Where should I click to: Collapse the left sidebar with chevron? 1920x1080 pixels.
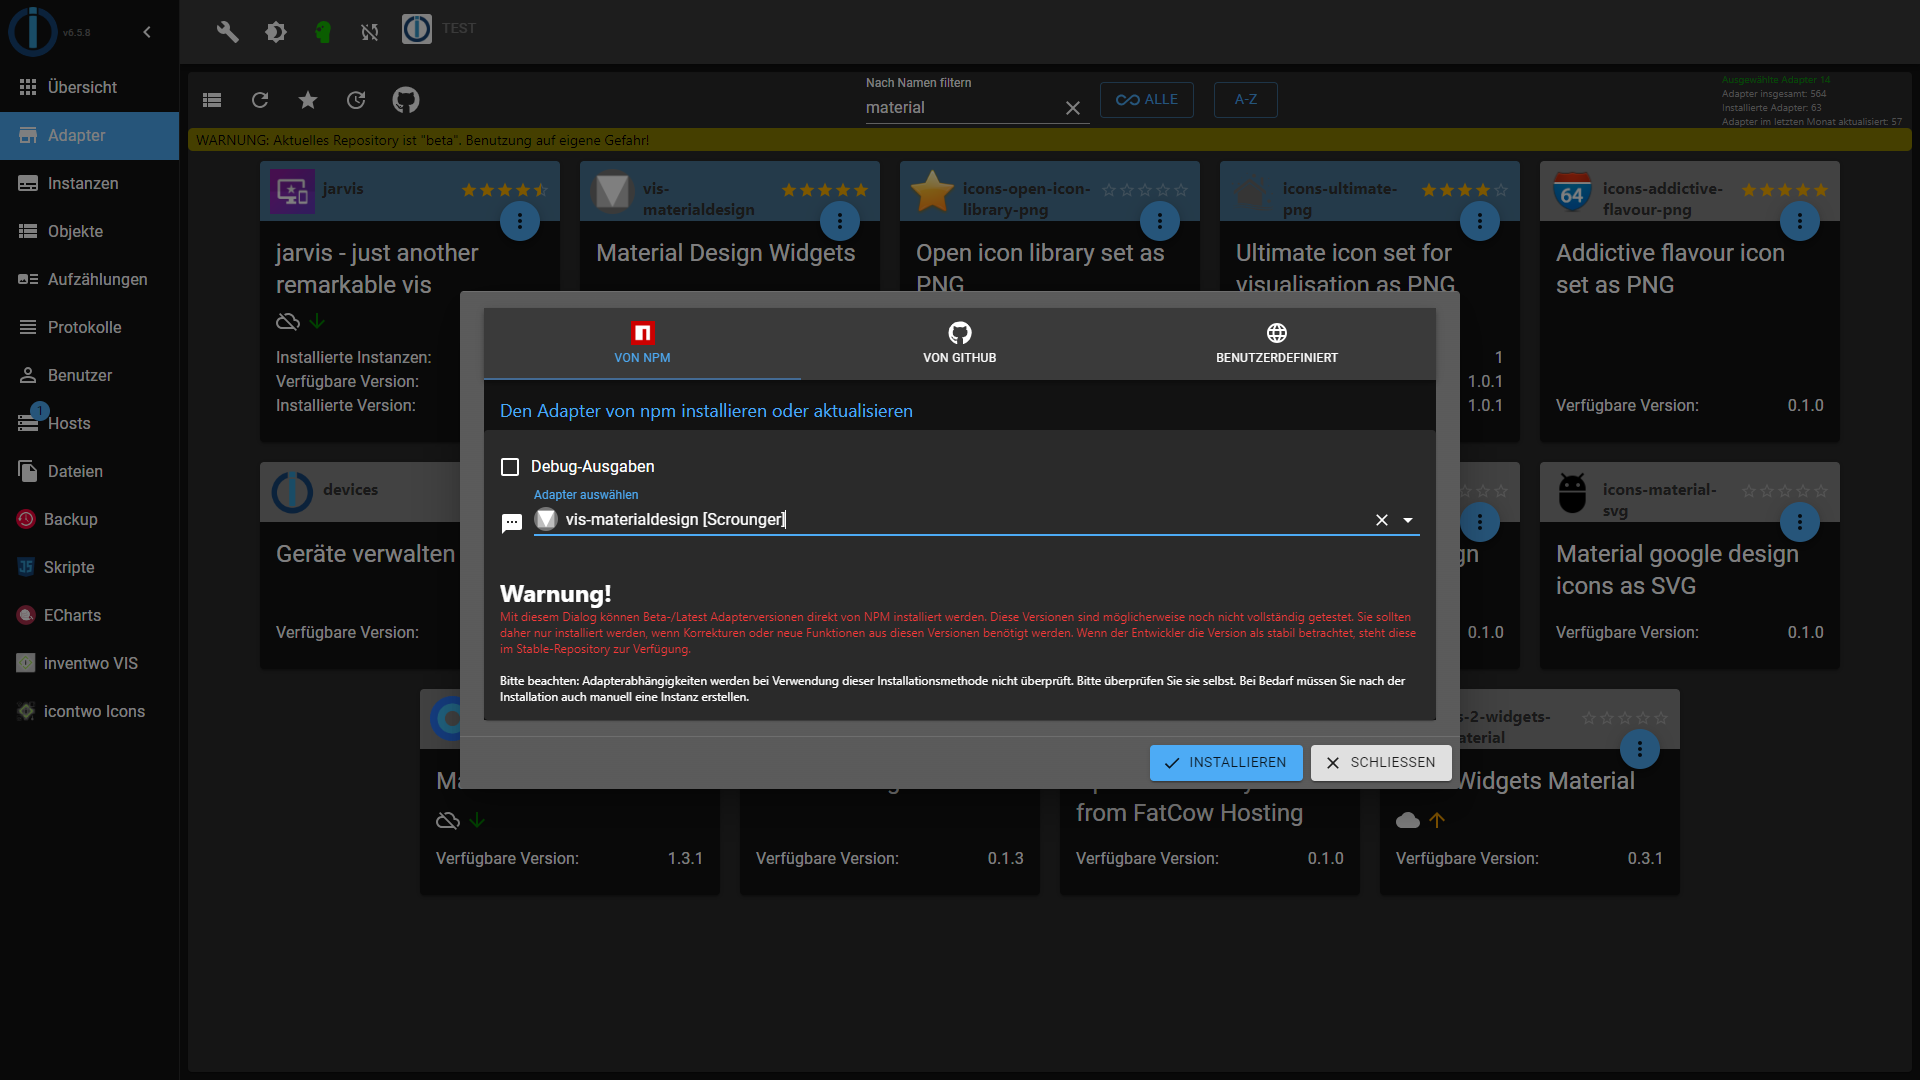[x=147, y=32]
